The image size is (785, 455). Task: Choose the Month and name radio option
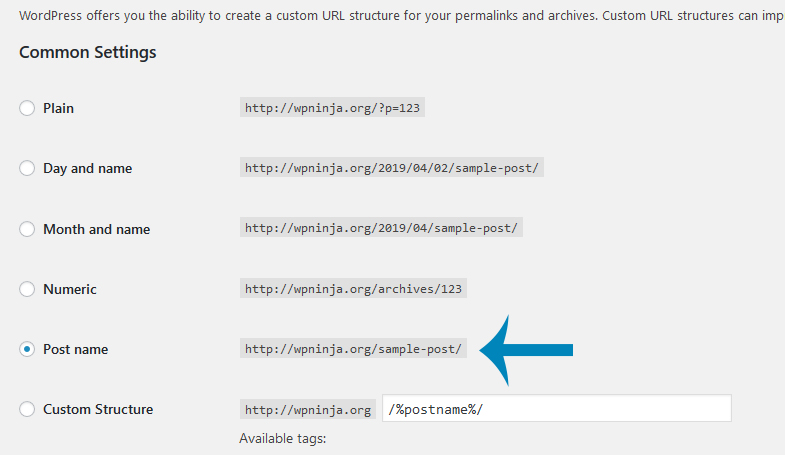[27, 229]
